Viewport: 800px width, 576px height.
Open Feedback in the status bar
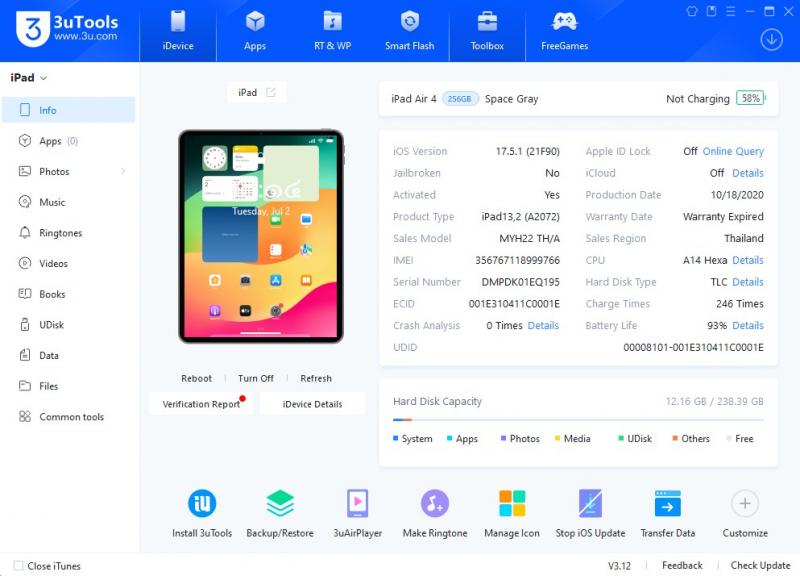coord(682,565)
